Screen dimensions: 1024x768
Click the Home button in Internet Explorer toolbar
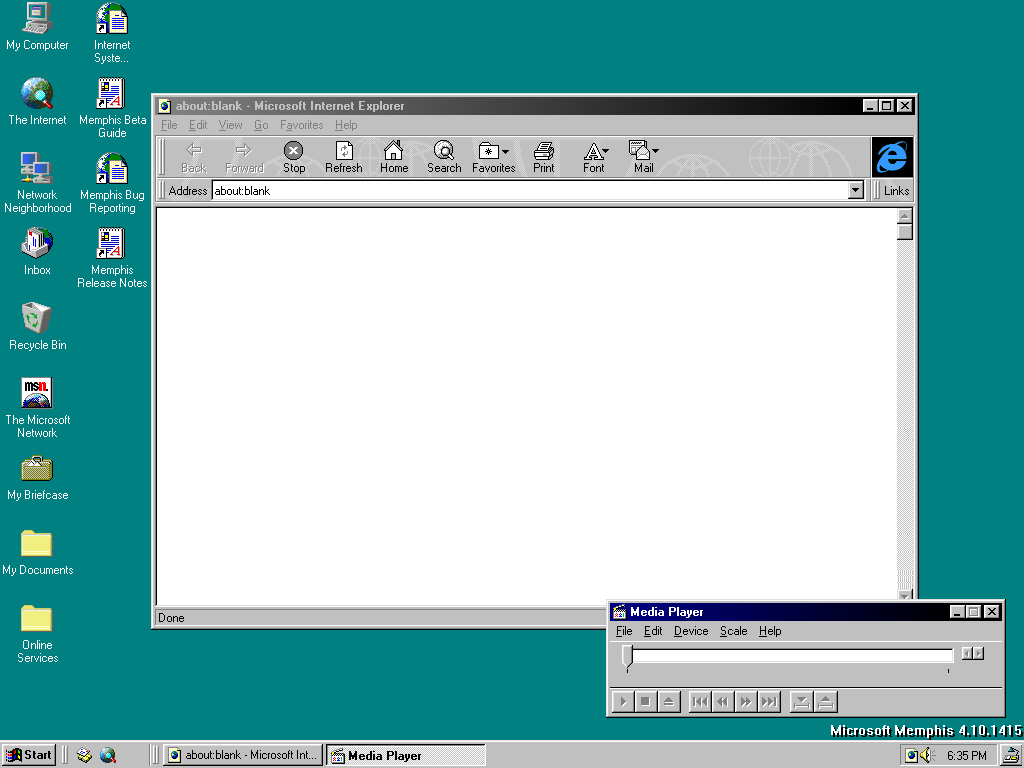[x=394, y=157]
